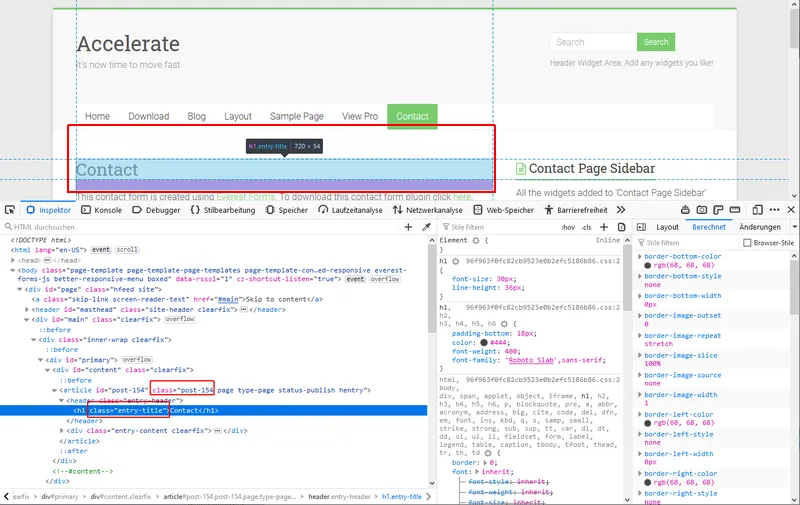Toggle the rulers for the page
Viewport: 800px width, 505px height.
(735, 210)
